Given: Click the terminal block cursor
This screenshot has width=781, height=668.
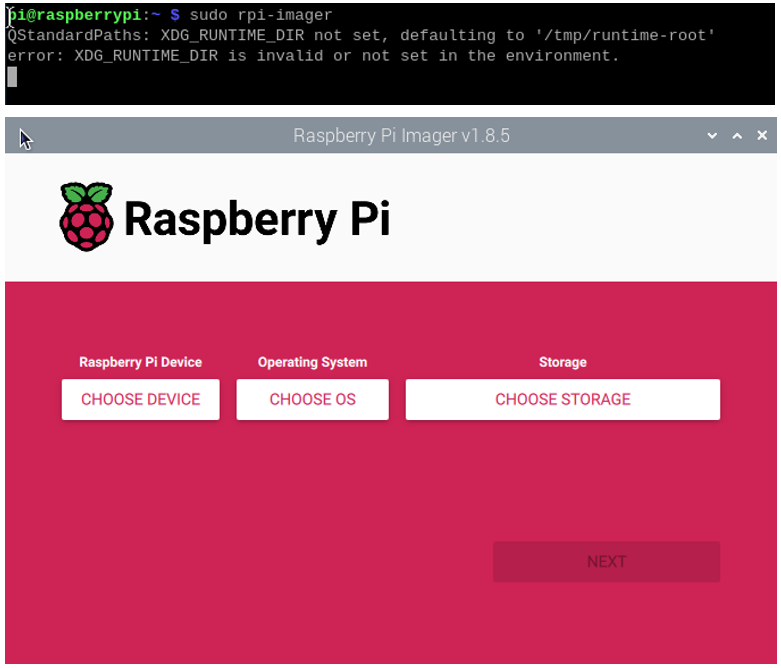Looking at the screenshot, I should (12, 77).
